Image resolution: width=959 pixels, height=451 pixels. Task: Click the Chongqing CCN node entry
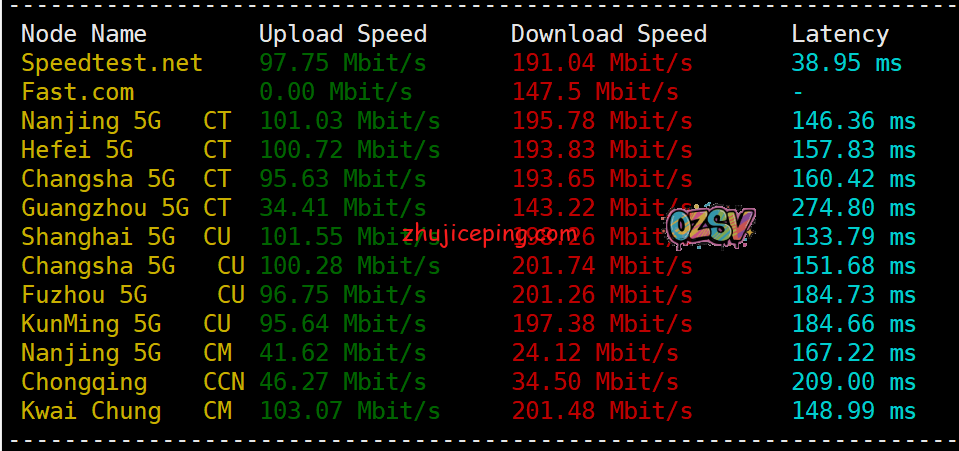point(133,382)
